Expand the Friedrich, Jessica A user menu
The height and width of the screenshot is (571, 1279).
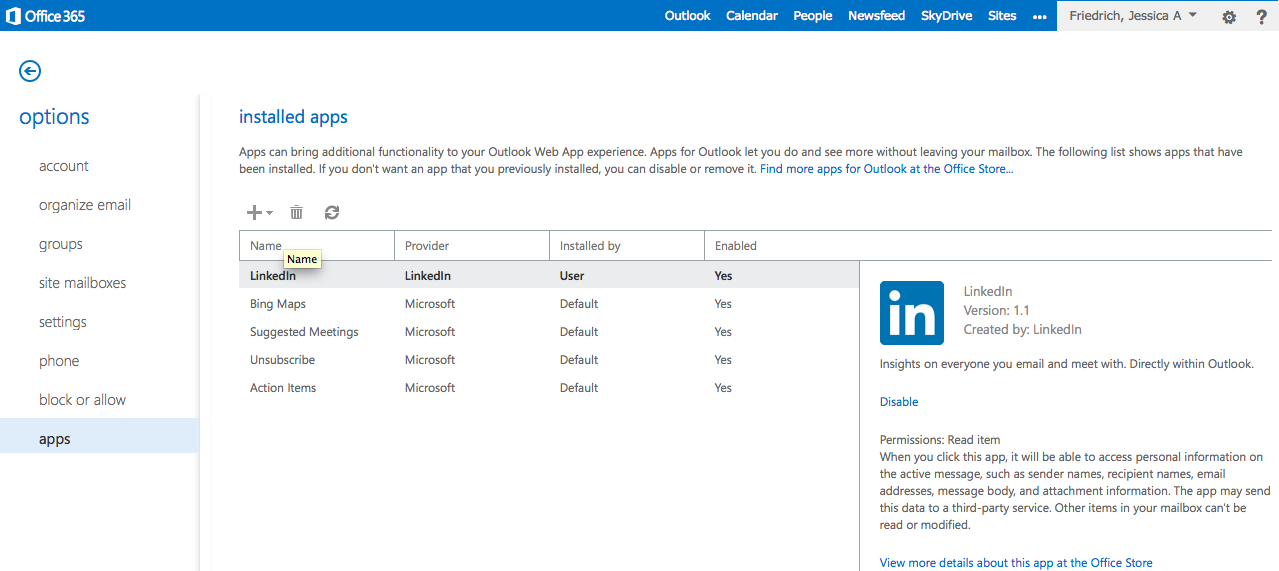click(1132, 16)
